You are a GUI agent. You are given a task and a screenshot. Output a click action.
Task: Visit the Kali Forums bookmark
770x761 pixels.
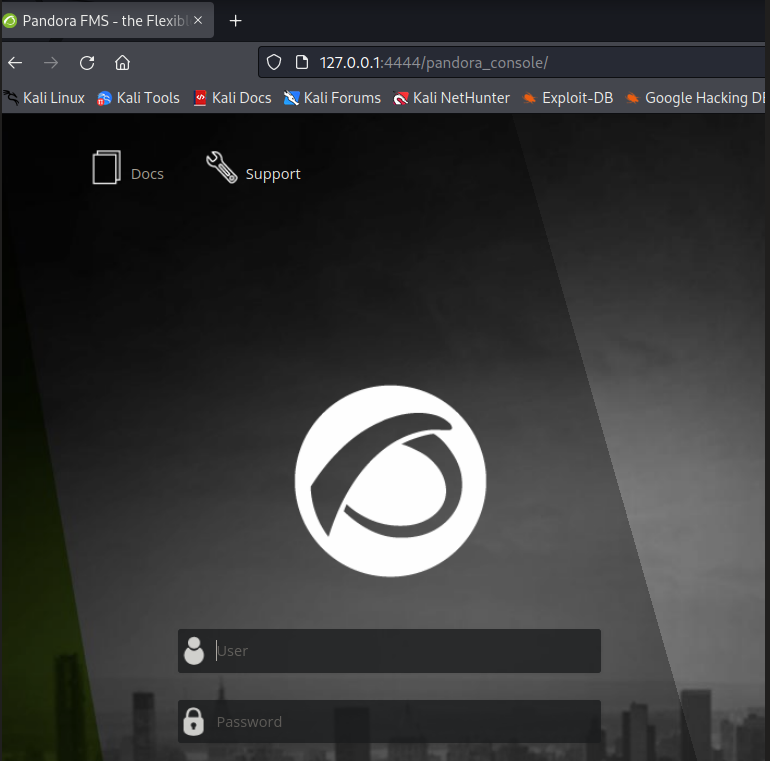(x=332, y=98)
